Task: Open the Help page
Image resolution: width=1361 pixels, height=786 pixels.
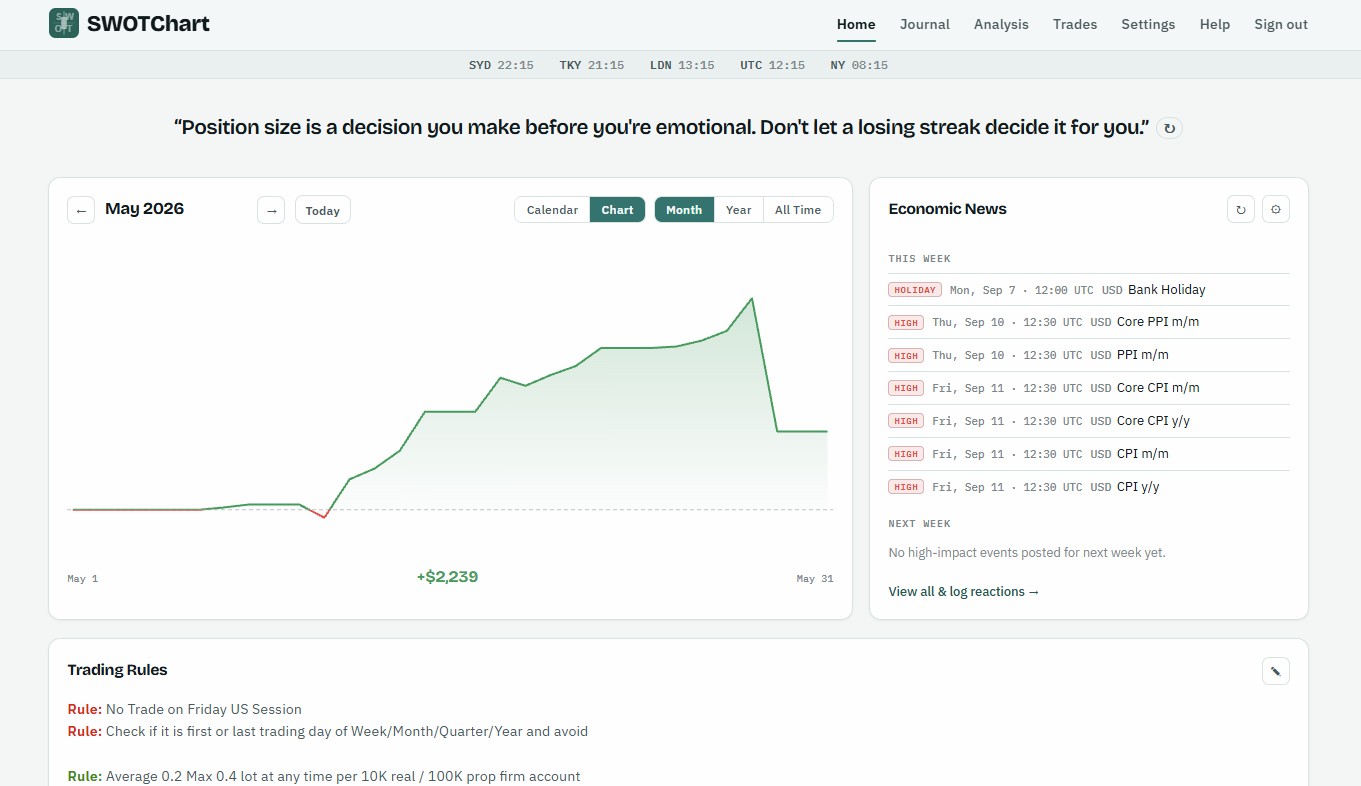Action: pos(1215,24)
